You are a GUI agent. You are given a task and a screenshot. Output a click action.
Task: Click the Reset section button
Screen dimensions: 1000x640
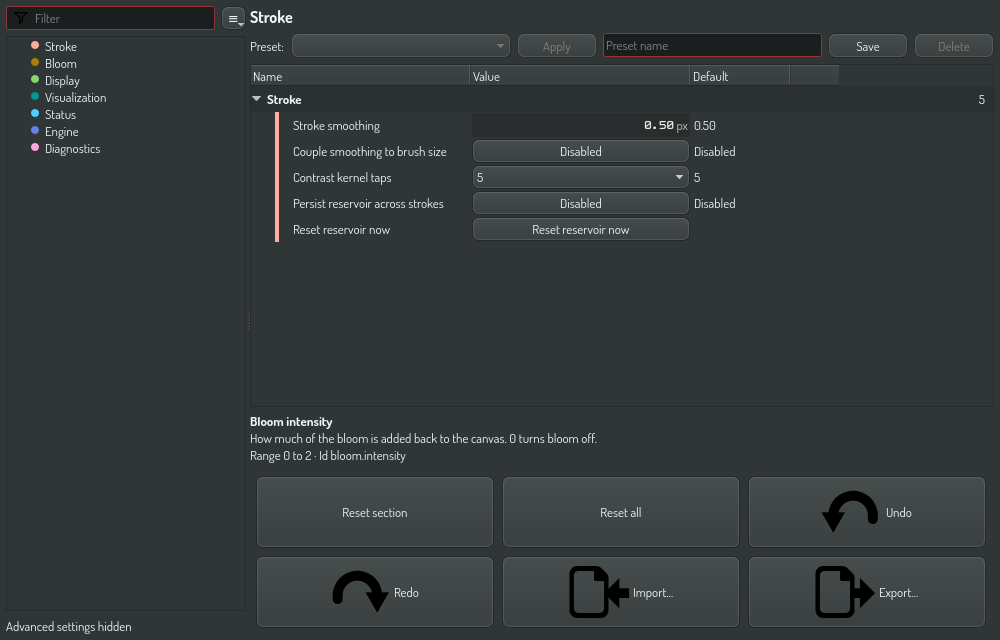pyautogui.click(x=374, y=512)
